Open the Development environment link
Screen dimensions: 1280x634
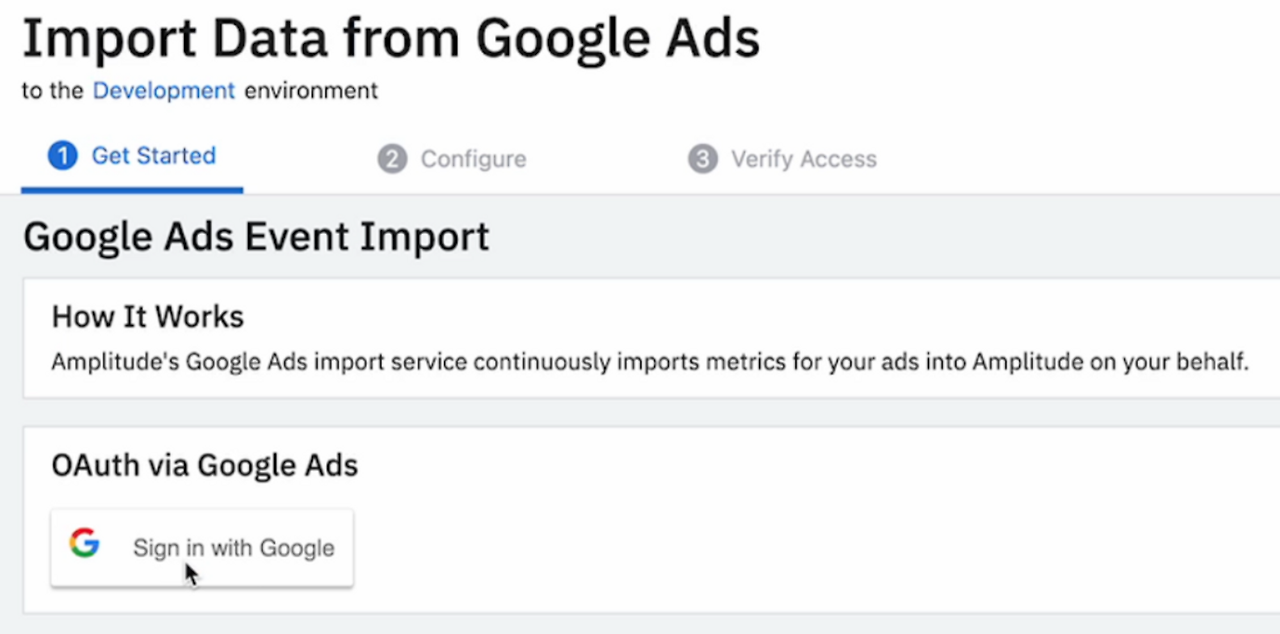164,91
